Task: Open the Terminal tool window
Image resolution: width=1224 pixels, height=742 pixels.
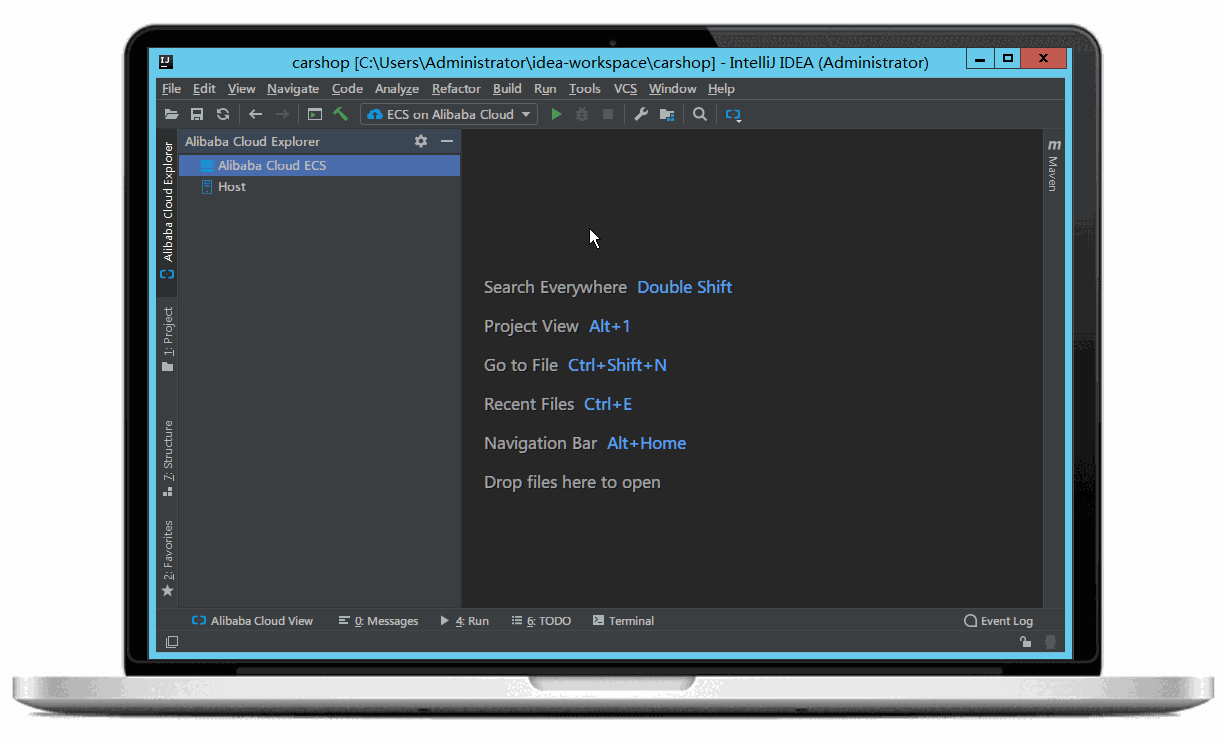Action: 623,621
